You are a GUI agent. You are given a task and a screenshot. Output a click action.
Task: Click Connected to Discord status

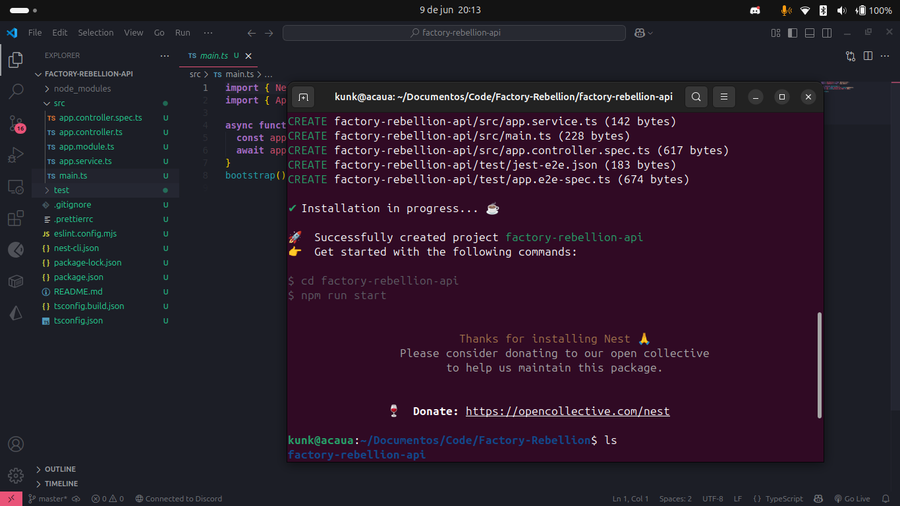[179, 499]
